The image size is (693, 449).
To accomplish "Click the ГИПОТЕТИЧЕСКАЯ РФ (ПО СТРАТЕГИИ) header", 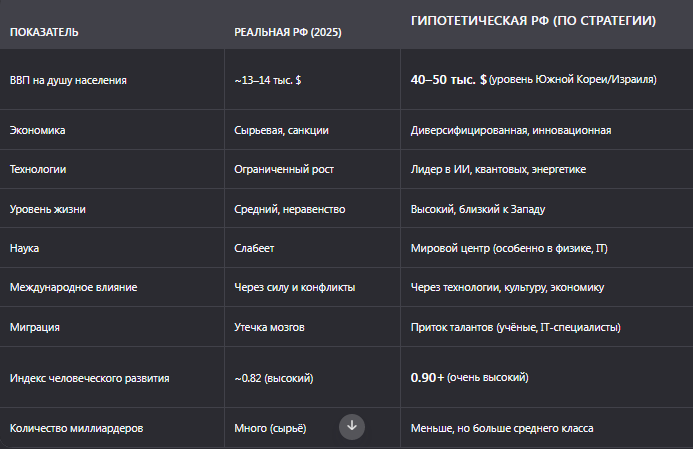I will pyautogui.click(x=533, y=21).
